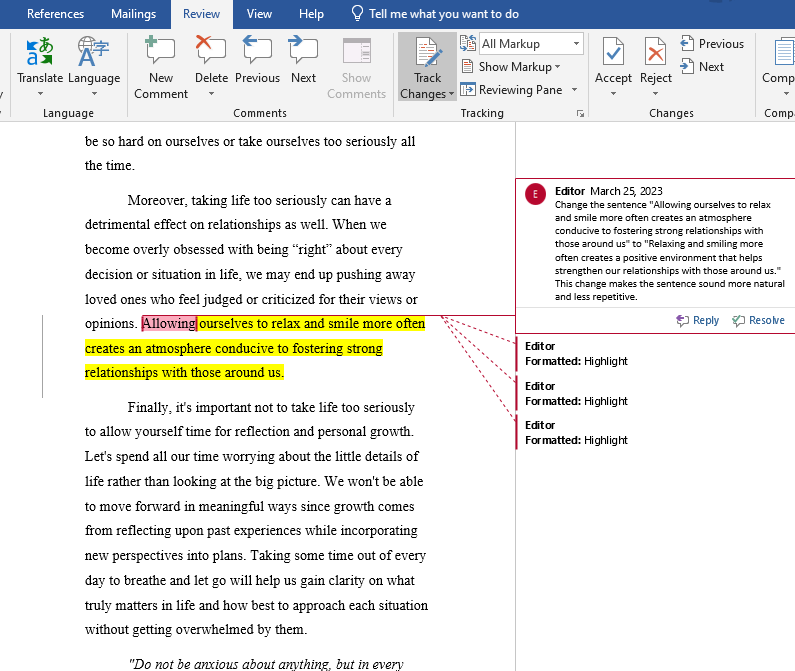795x671 pixels.
Task: Accept the tracked change
Action: pyautogui.click(x=613, y=52)
